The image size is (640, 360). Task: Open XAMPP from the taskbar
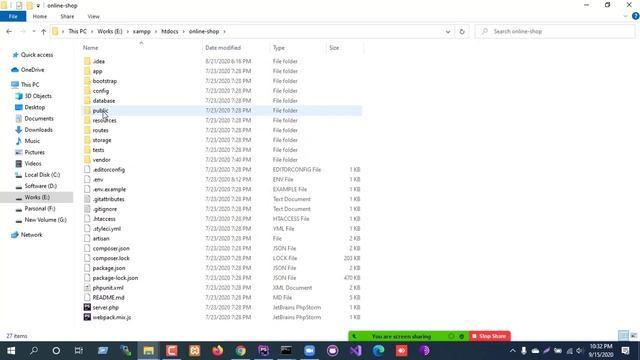195,351
